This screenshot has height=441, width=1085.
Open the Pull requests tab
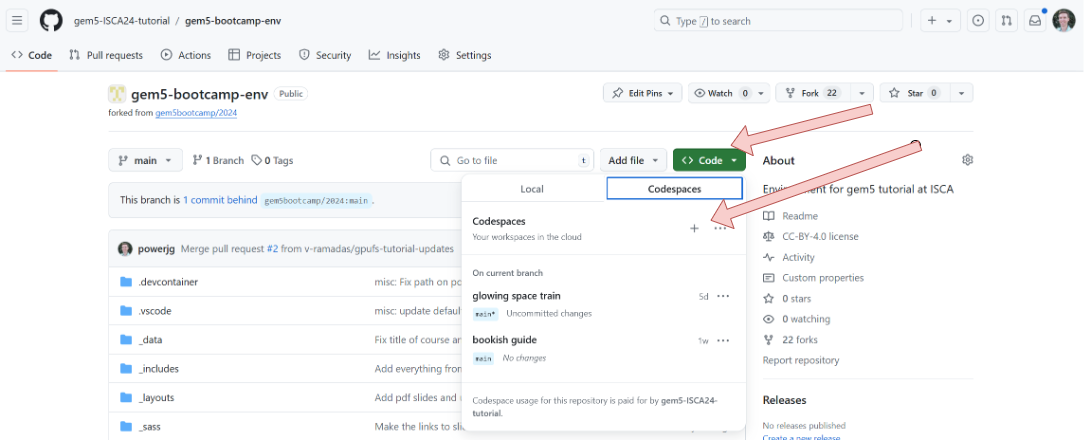point(106,55)
